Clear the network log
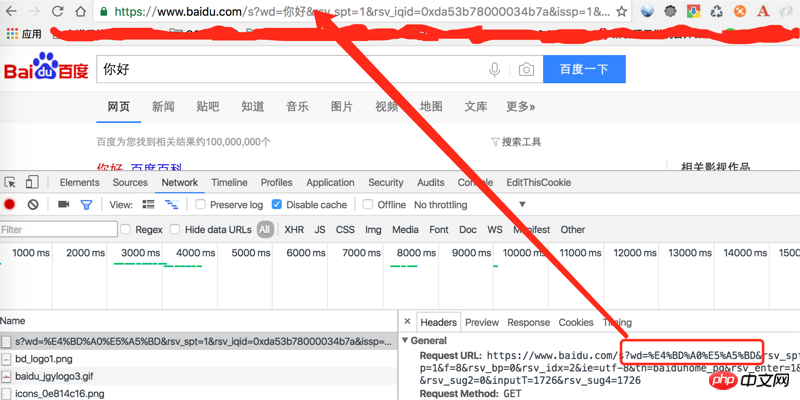Image resolution: width=800 pixels, height=400 pixels. [33, 205]
